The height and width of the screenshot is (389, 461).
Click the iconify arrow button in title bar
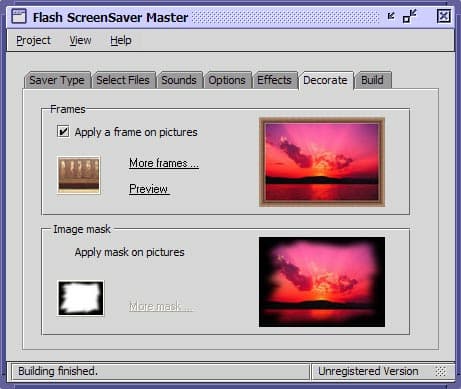(x=391, y=16)
